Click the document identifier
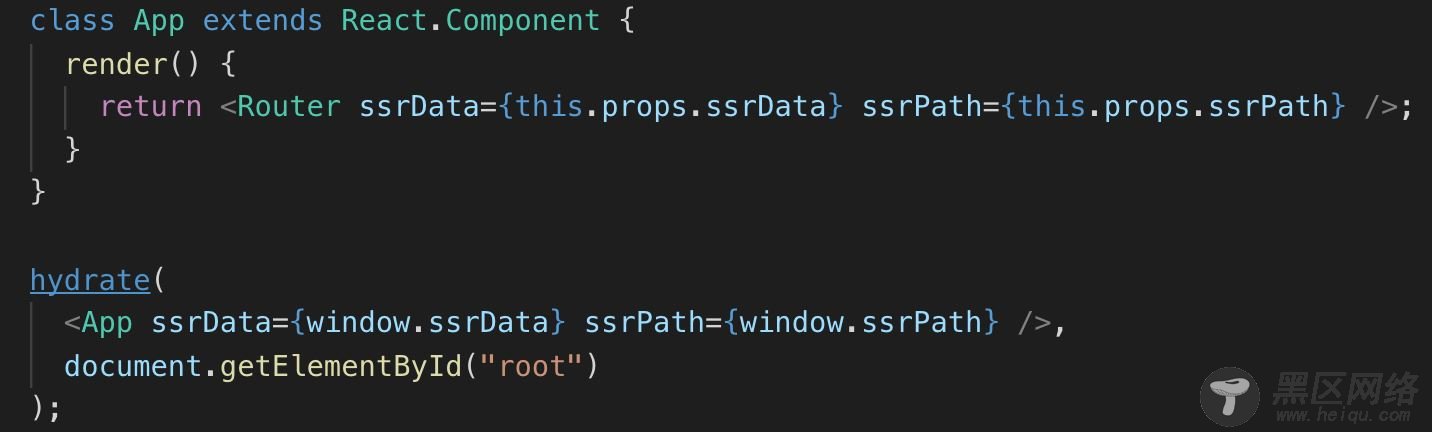The image size is (1432, 432). [134, 366]
